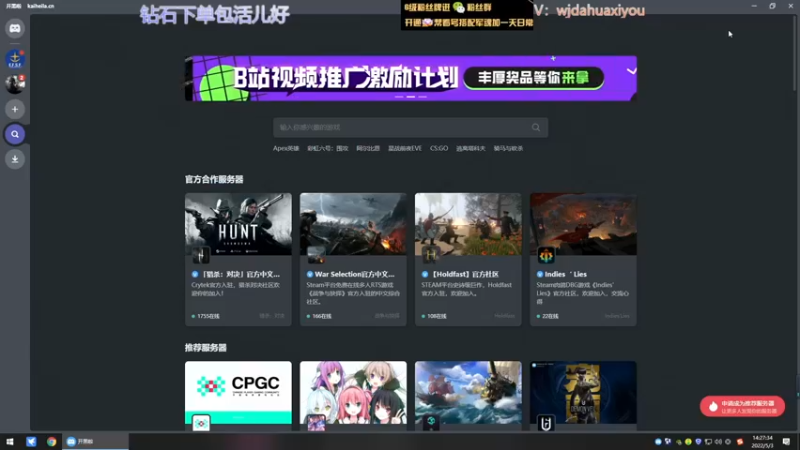Viewport: 800px width, 450px height.
Task: Open the Holdfast cover image
Action: click(468, 224)
